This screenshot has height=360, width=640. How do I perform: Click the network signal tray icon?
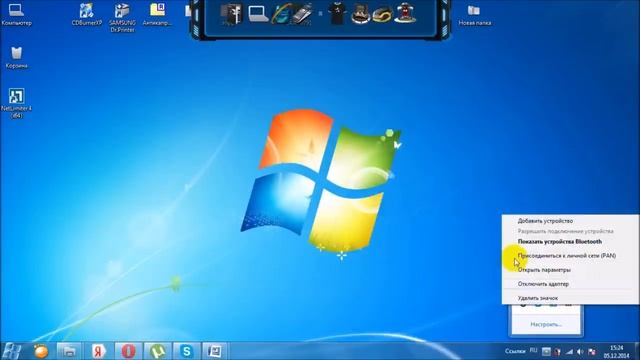tap(569, 352)
